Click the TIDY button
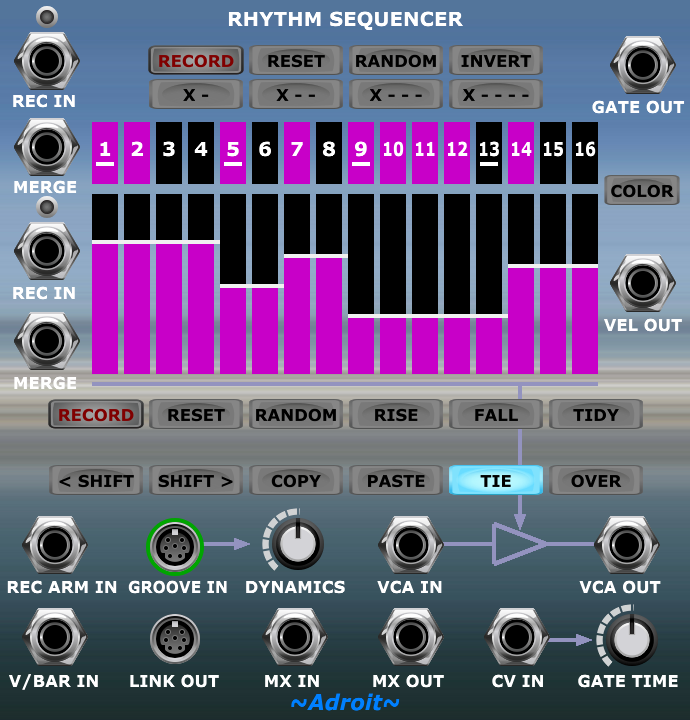This screenshot has width=690, height=720. coord(596,414)
